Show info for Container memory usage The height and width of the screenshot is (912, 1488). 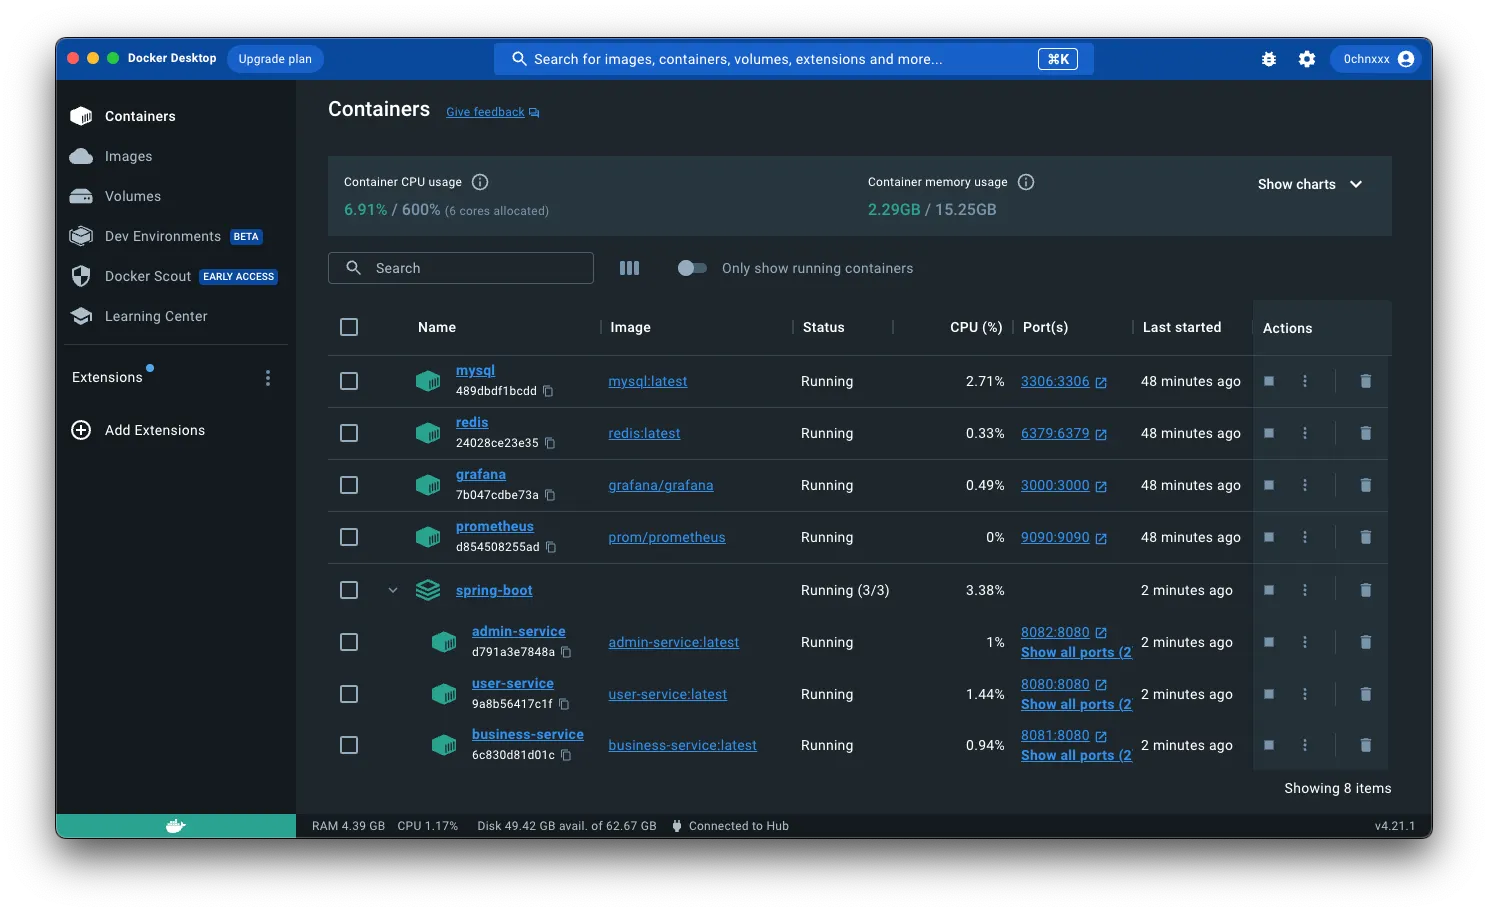(x=1026, y=182)
